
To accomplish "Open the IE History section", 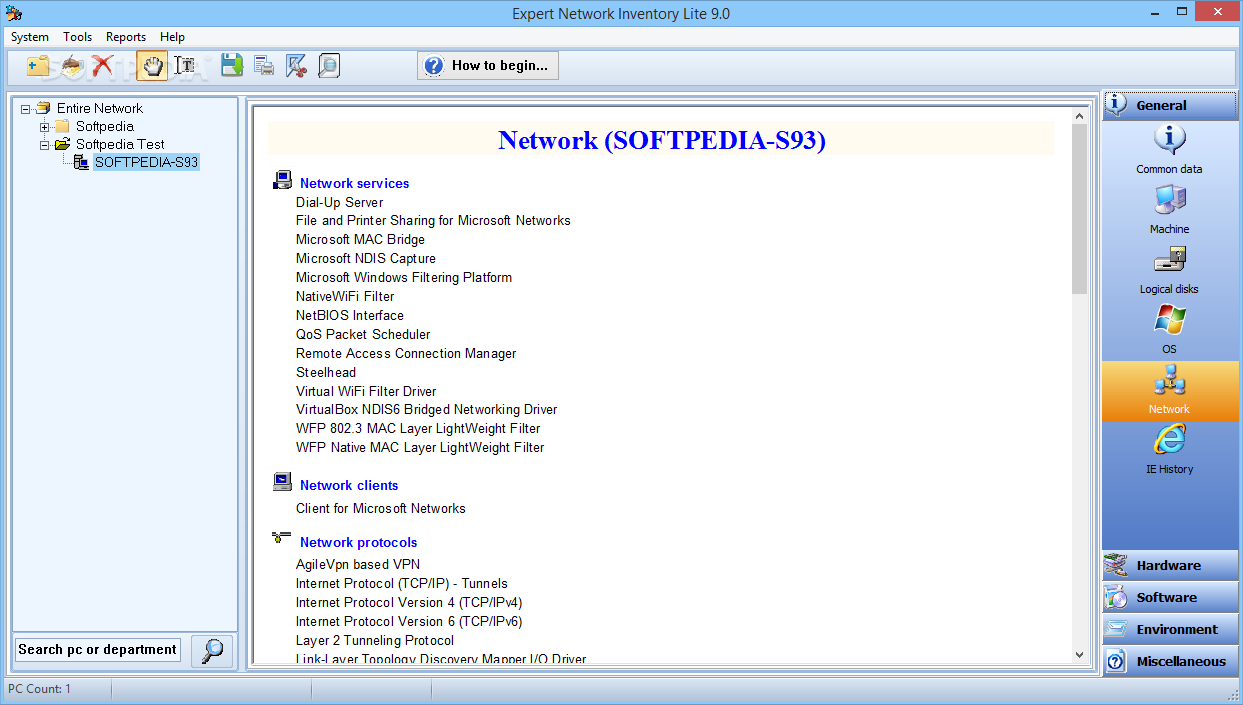I will pos(1169,449).
